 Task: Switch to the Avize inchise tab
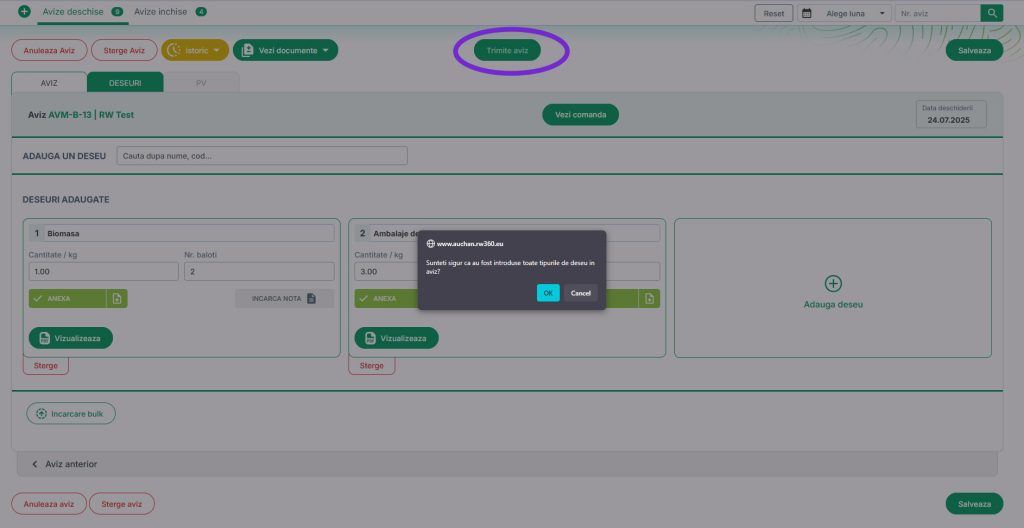point(161,12)
